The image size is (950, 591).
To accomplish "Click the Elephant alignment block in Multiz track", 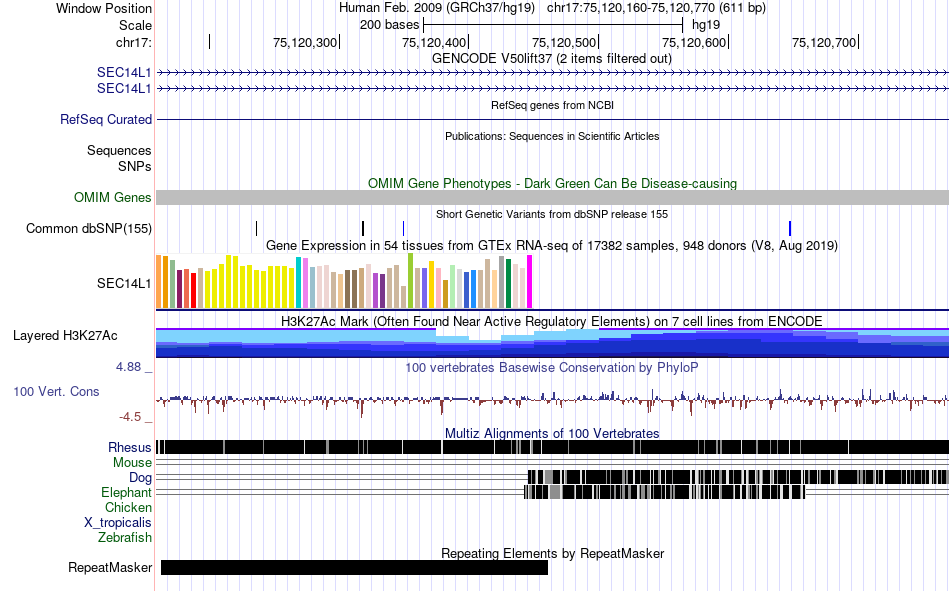I will [x=665, y=492].
